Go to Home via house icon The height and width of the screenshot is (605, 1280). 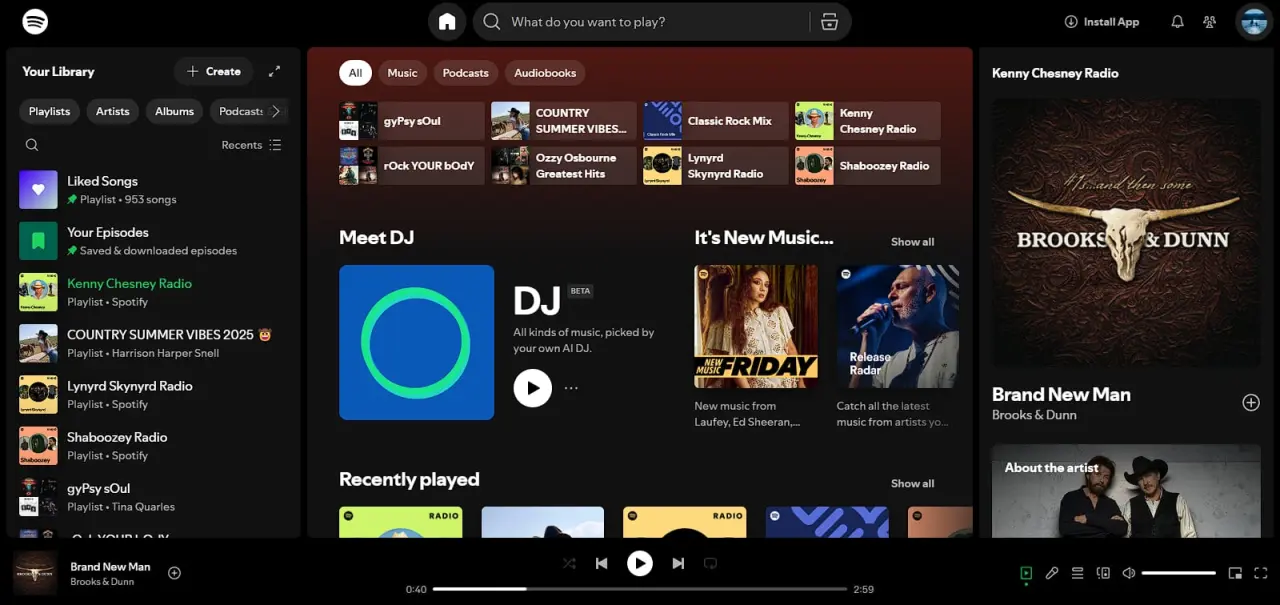[x=447, y=21]
